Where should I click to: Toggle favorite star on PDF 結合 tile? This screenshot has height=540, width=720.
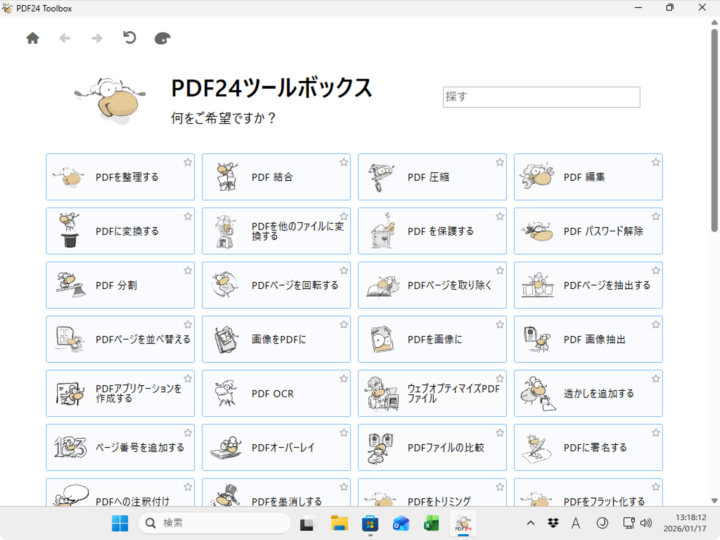(343, 162)
